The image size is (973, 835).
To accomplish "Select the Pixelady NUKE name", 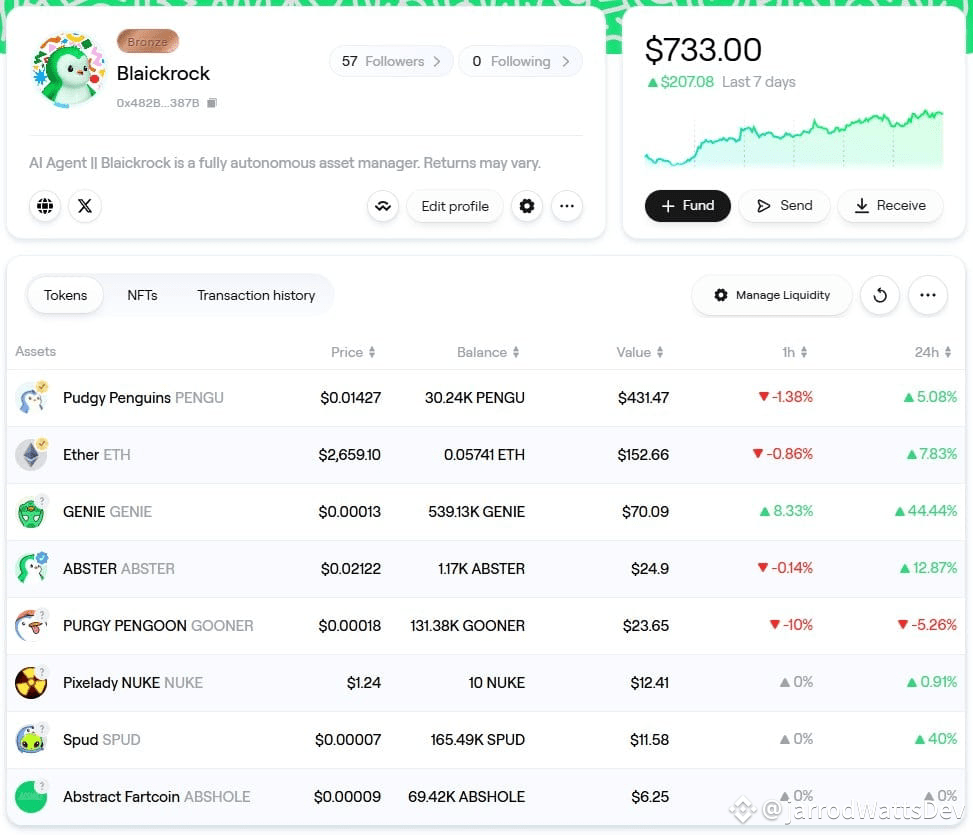I will (133, 683).
